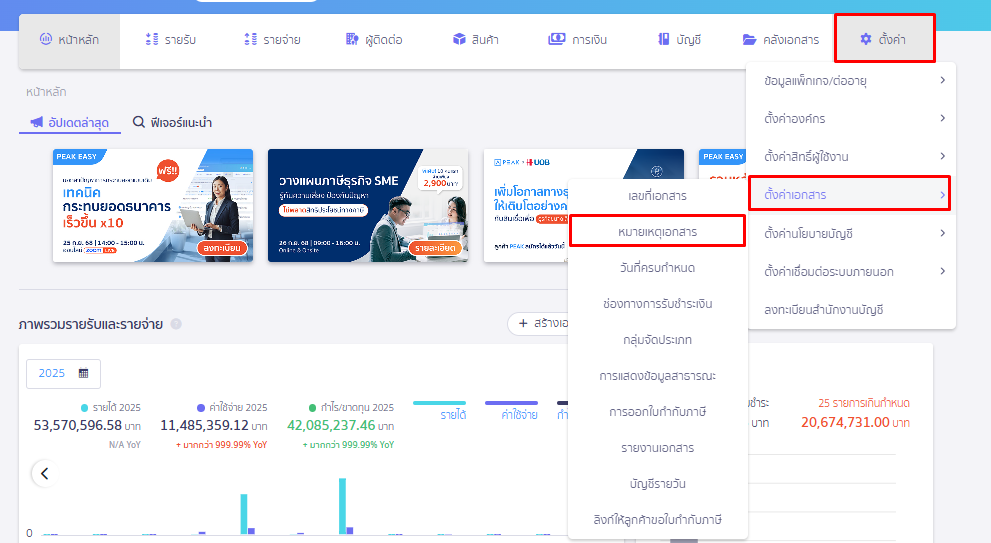Click the box icon of สินค้า
Viewport: 991px width, 543px height.
point(459,39)
